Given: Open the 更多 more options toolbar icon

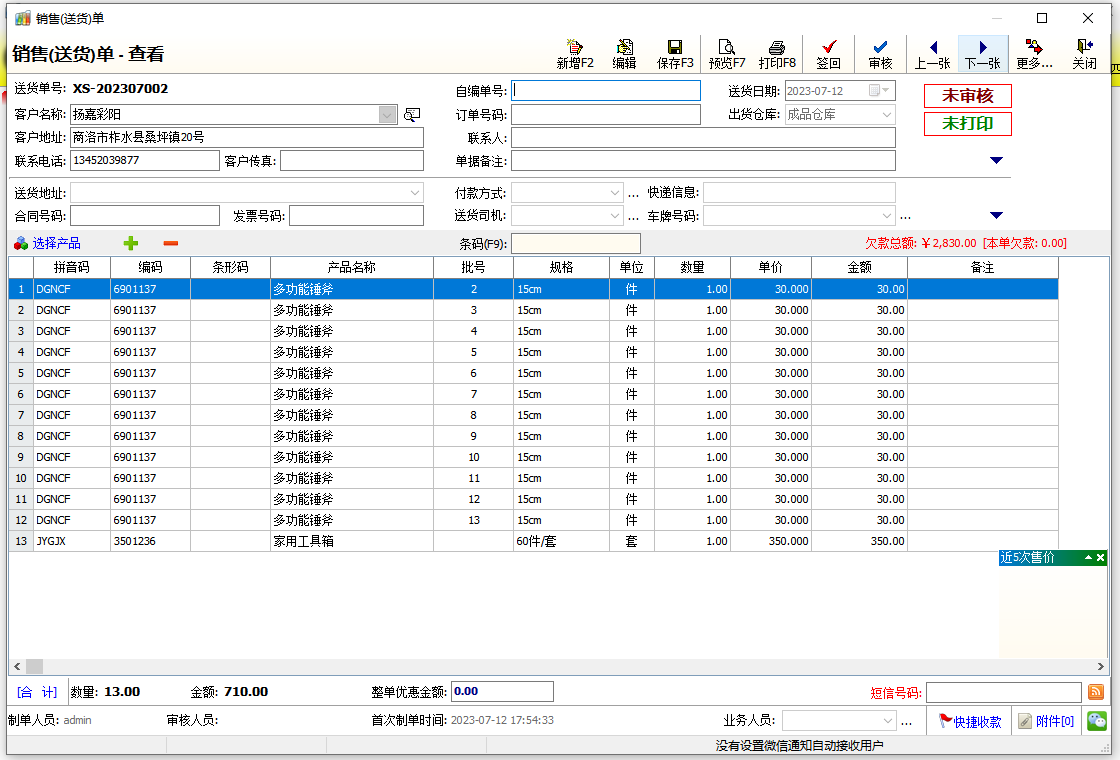Looking at the screenshot, I should click(1034, 54).
